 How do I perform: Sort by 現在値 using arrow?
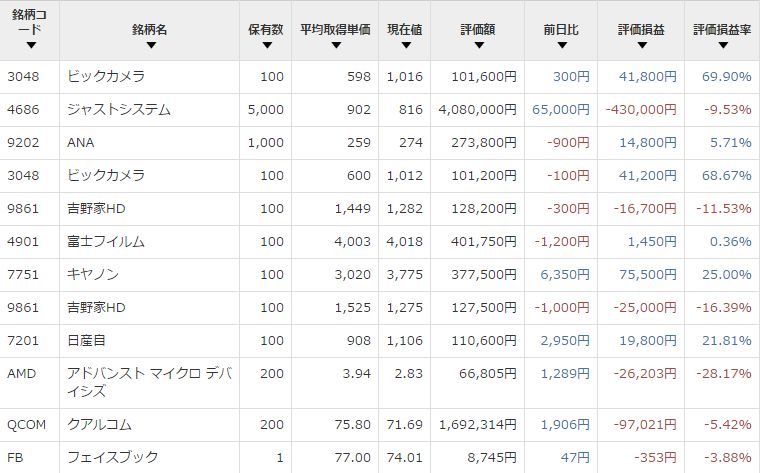405,45
